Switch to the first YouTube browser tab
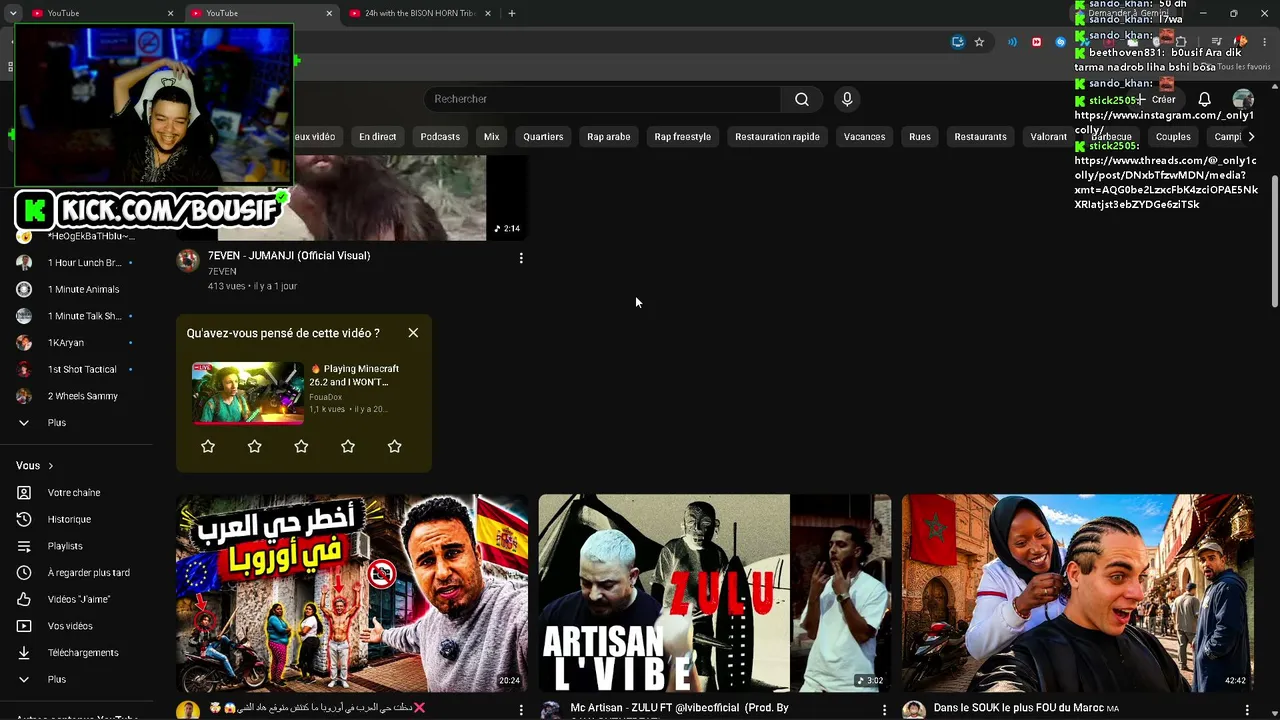Viewport: 1280px width, 720px height. tap(98, 13)
